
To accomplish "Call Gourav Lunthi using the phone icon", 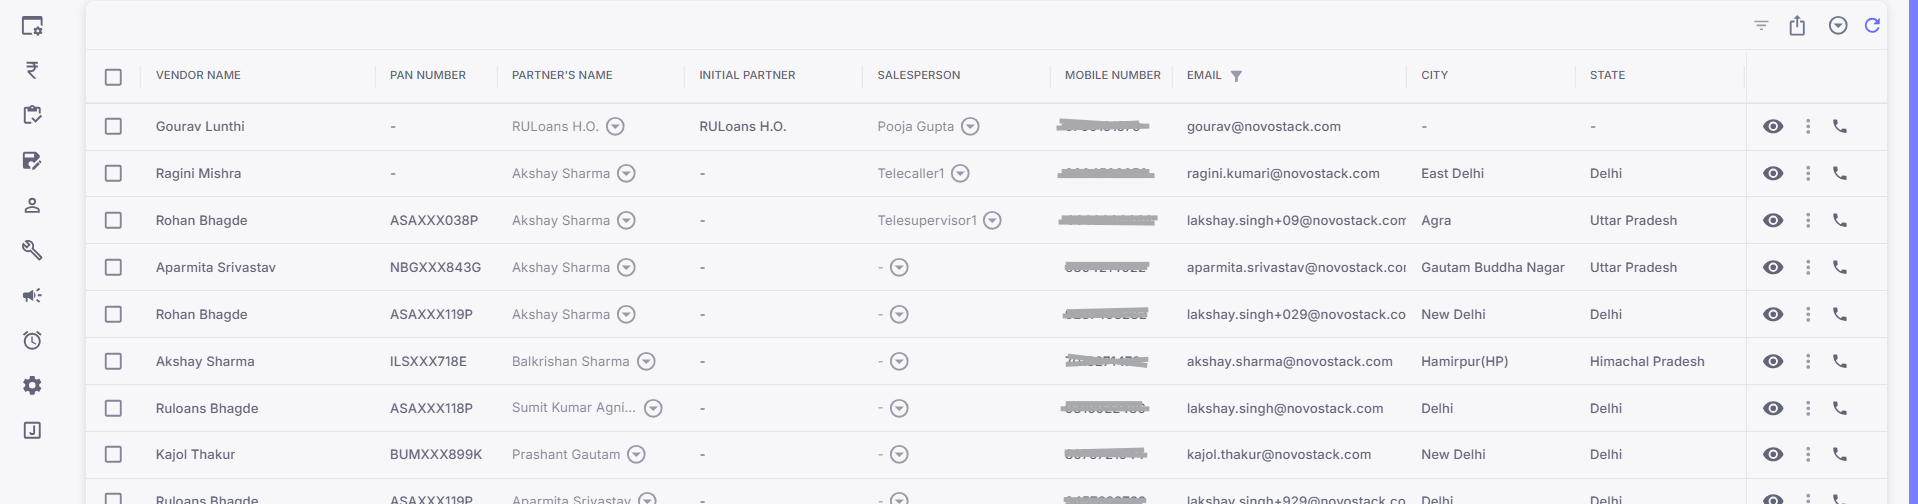I will click(1839, 126).
